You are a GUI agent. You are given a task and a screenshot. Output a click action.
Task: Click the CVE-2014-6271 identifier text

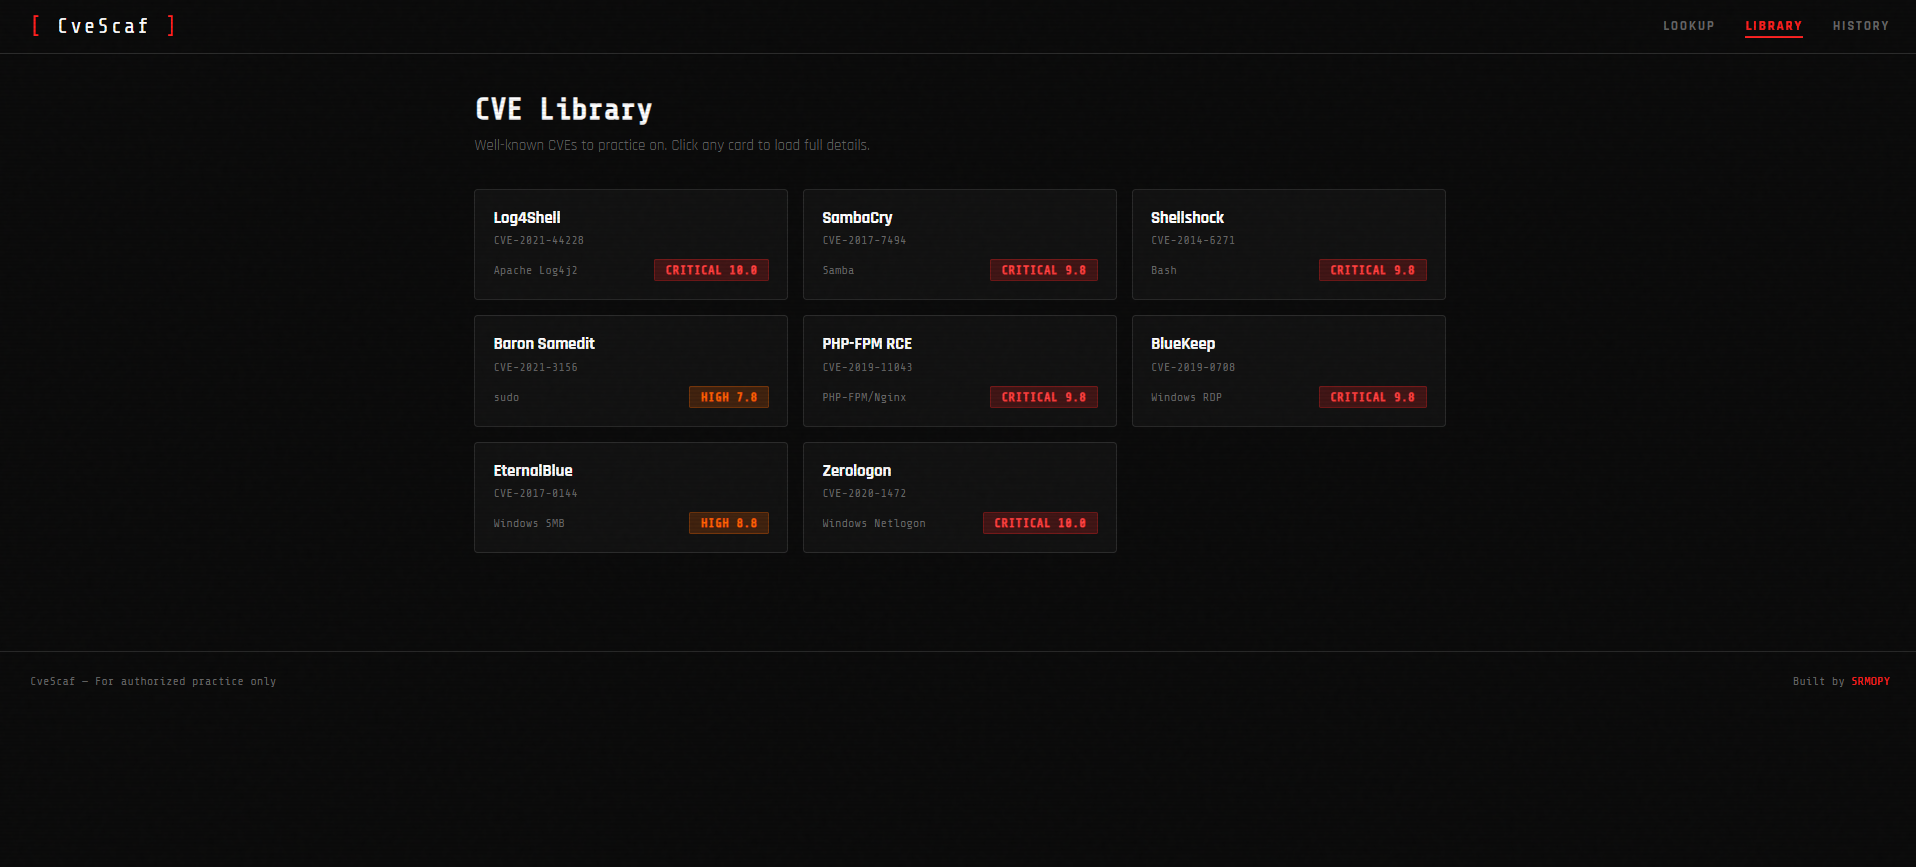click(x=1193, y=241)
